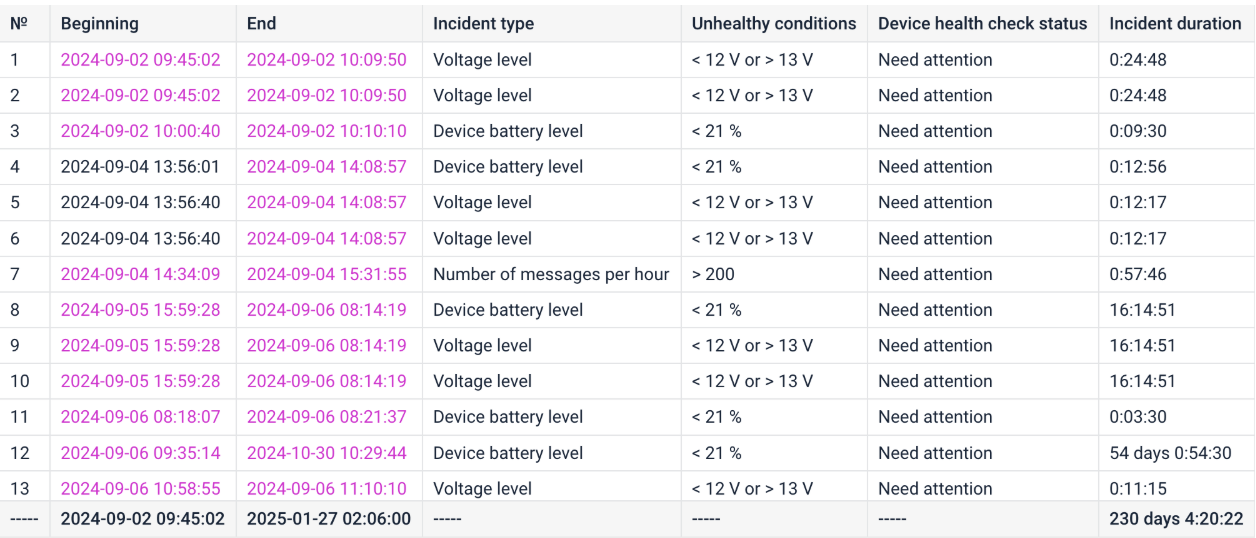Open end link 2024-09-06 11:10:10
This screenshot has height=538, width=1256.
(327, 489)
